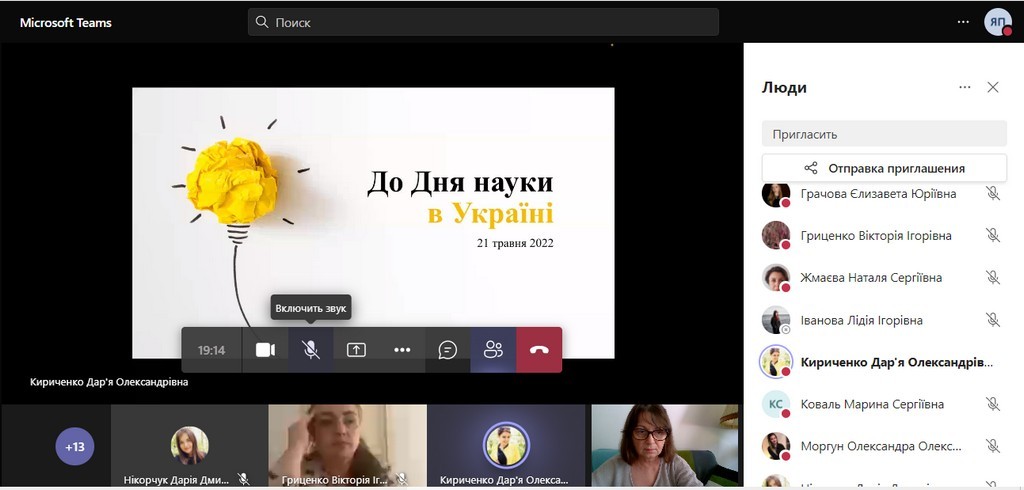Hang up with the red button
1024x490 pixels.
[x=539, y=350]
